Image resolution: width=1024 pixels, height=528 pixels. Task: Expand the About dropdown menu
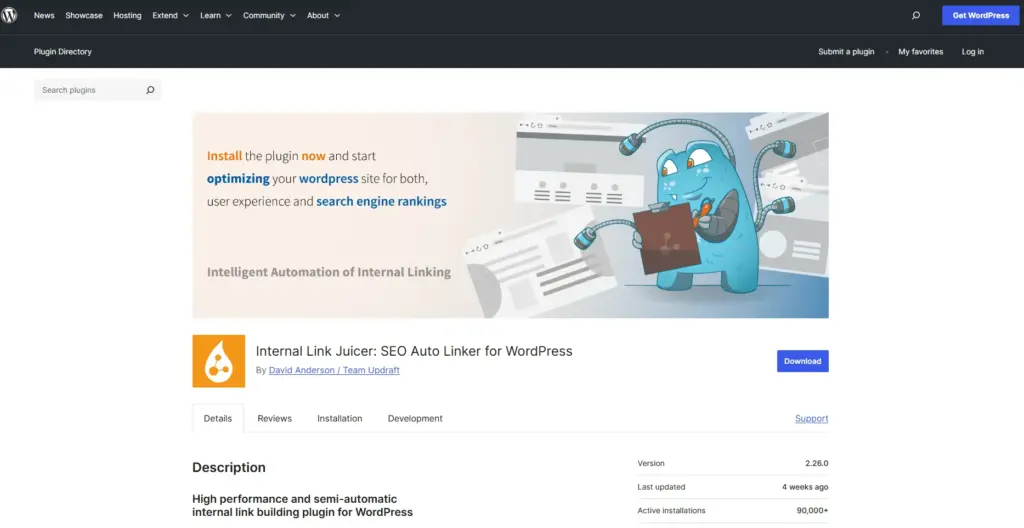click(x=323, y=16)
